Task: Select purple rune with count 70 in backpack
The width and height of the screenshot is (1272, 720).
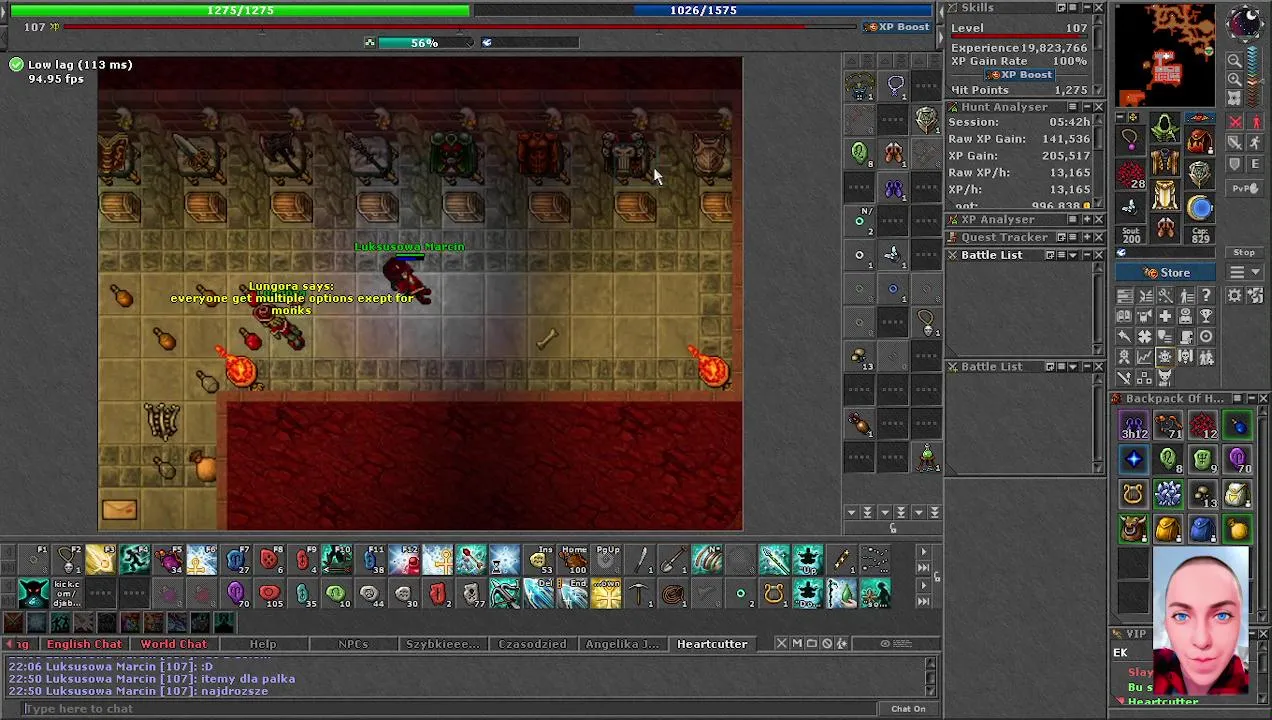Action: tap(1238, 461)
